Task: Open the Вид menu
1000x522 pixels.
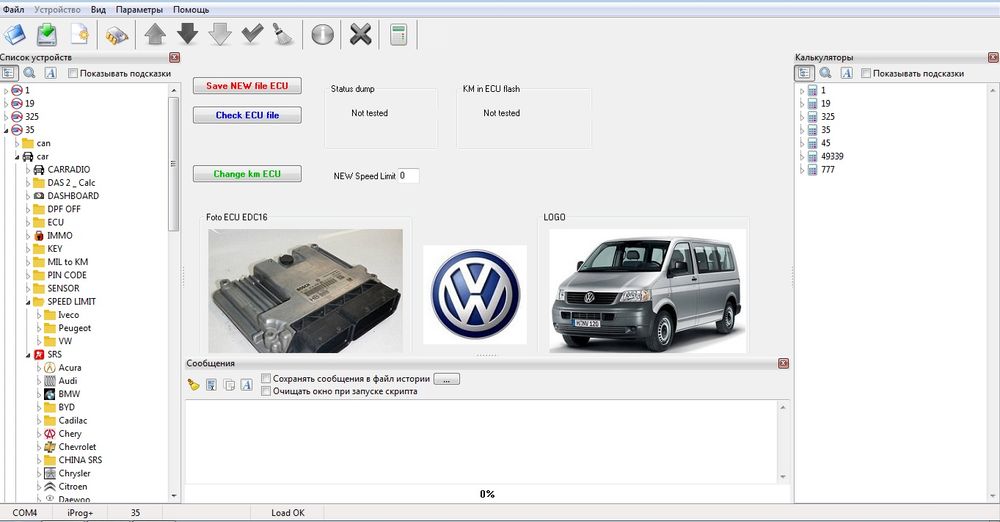Action: (98, 10)
